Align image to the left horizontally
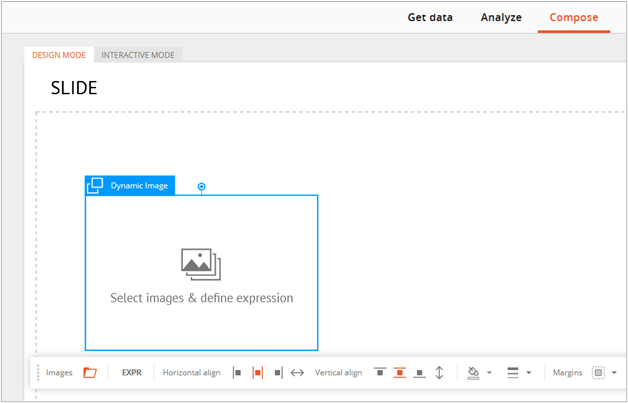This screenshot has height=403, width=628. [x=237, y=373]
